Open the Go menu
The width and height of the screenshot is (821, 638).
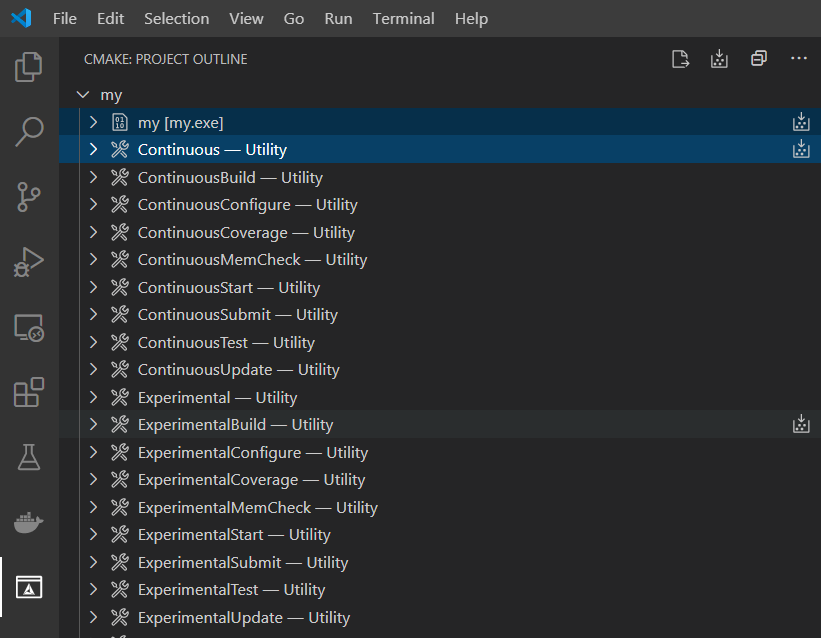point(294,19)
